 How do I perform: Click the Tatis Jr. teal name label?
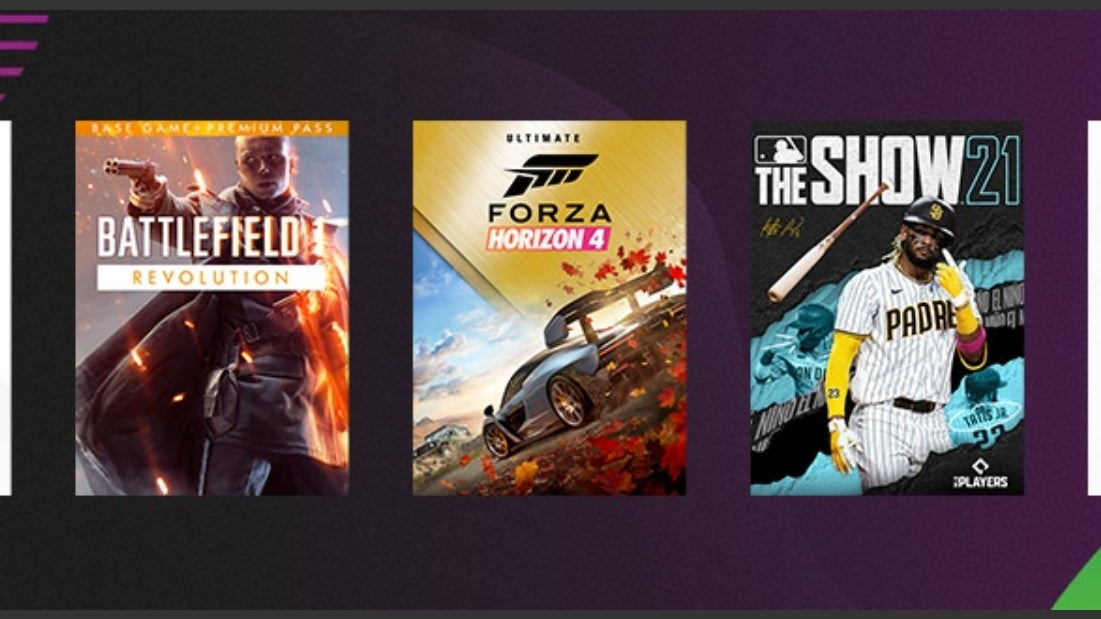coord(987,419)
